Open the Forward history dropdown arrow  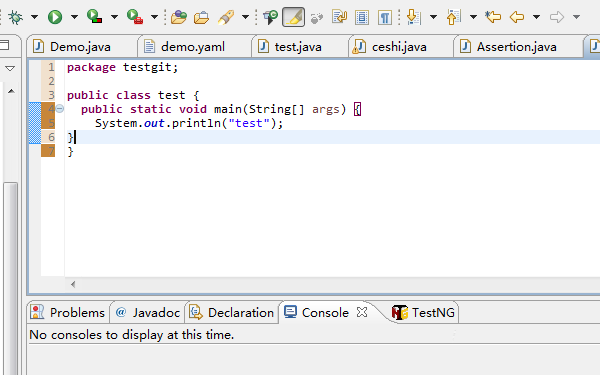(x=576, y=17)
